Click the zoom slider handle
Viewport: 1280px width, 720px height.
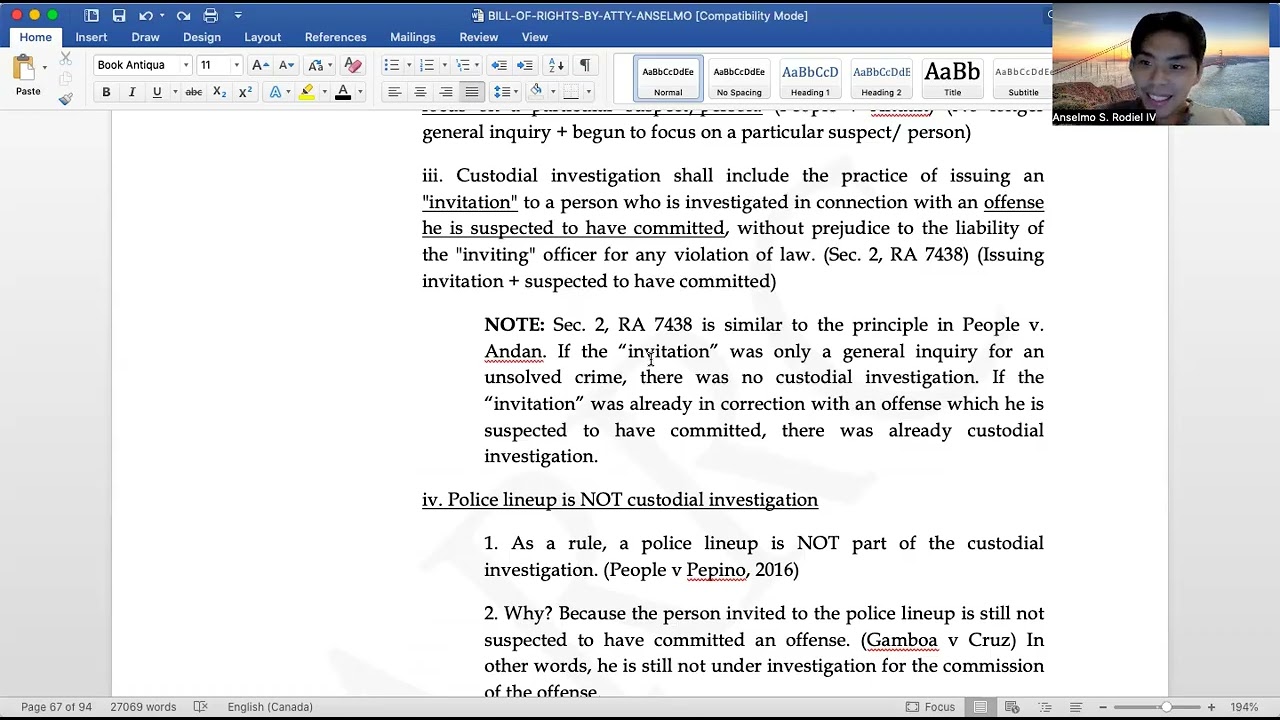[1166, 707]
